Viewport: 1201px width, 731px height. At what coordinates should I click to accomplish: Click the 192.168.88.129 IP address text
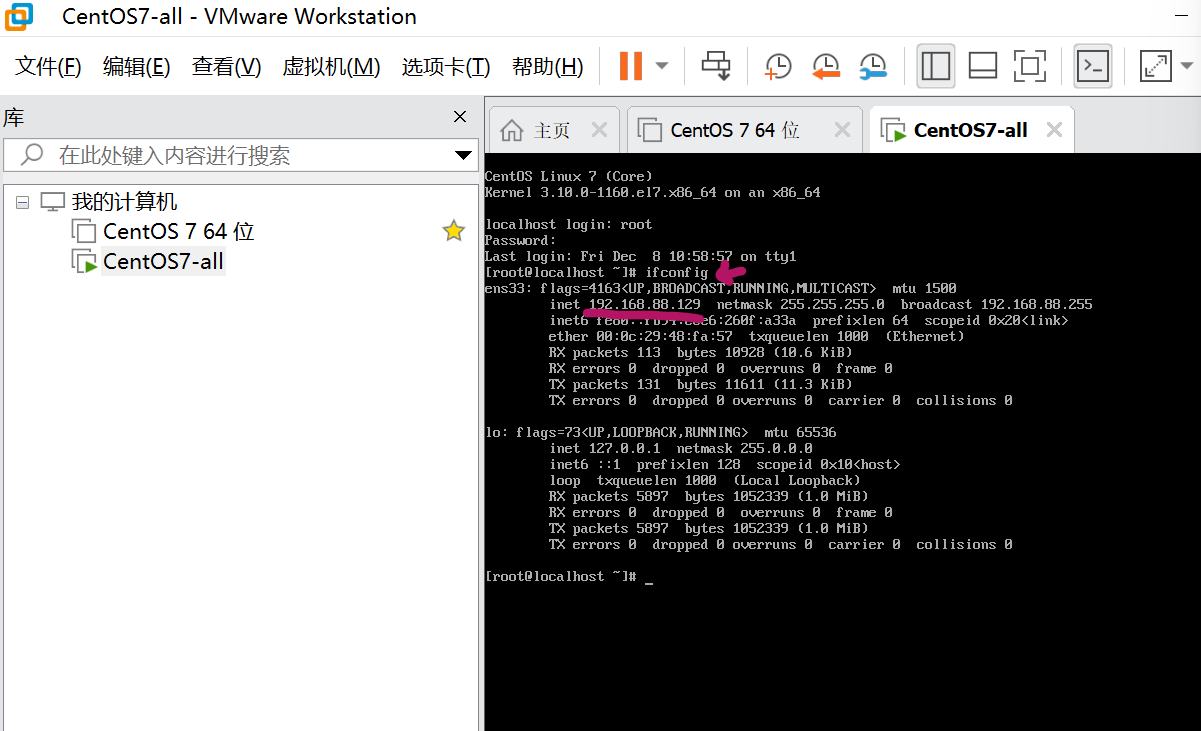point(644,304)
